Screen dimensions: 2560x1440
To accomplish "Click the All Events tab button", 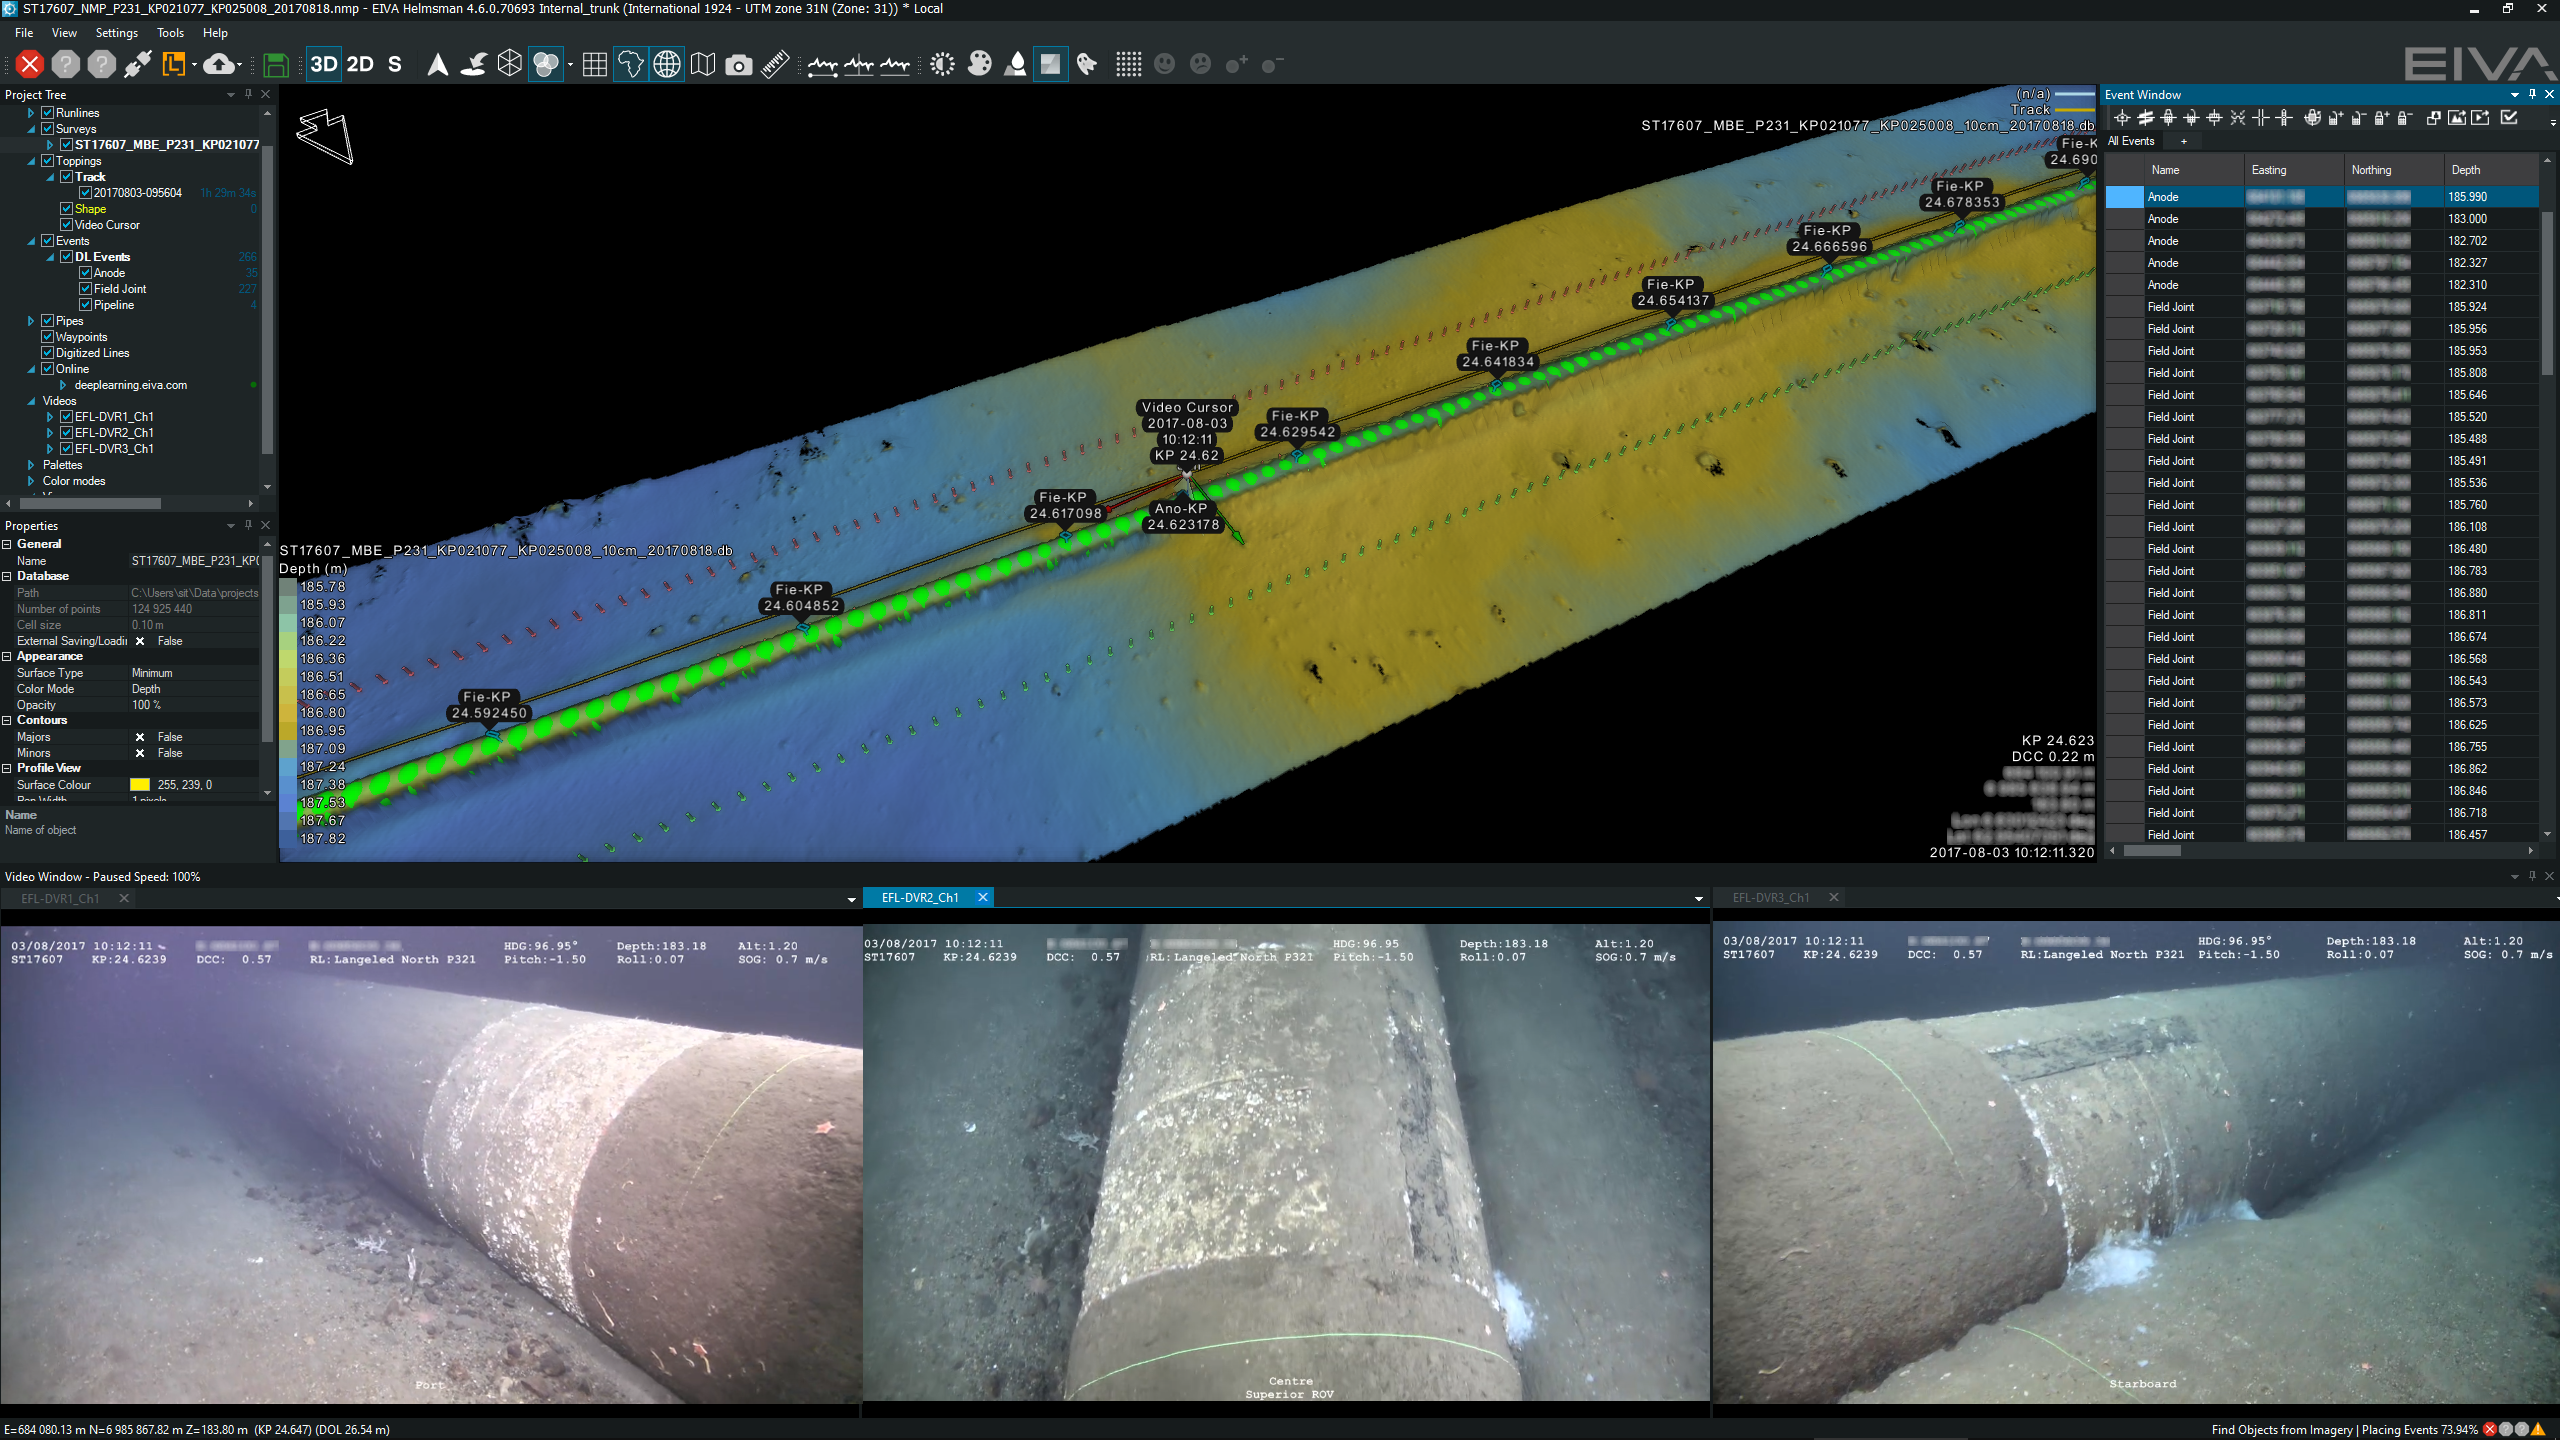I will click(2131, 141).
